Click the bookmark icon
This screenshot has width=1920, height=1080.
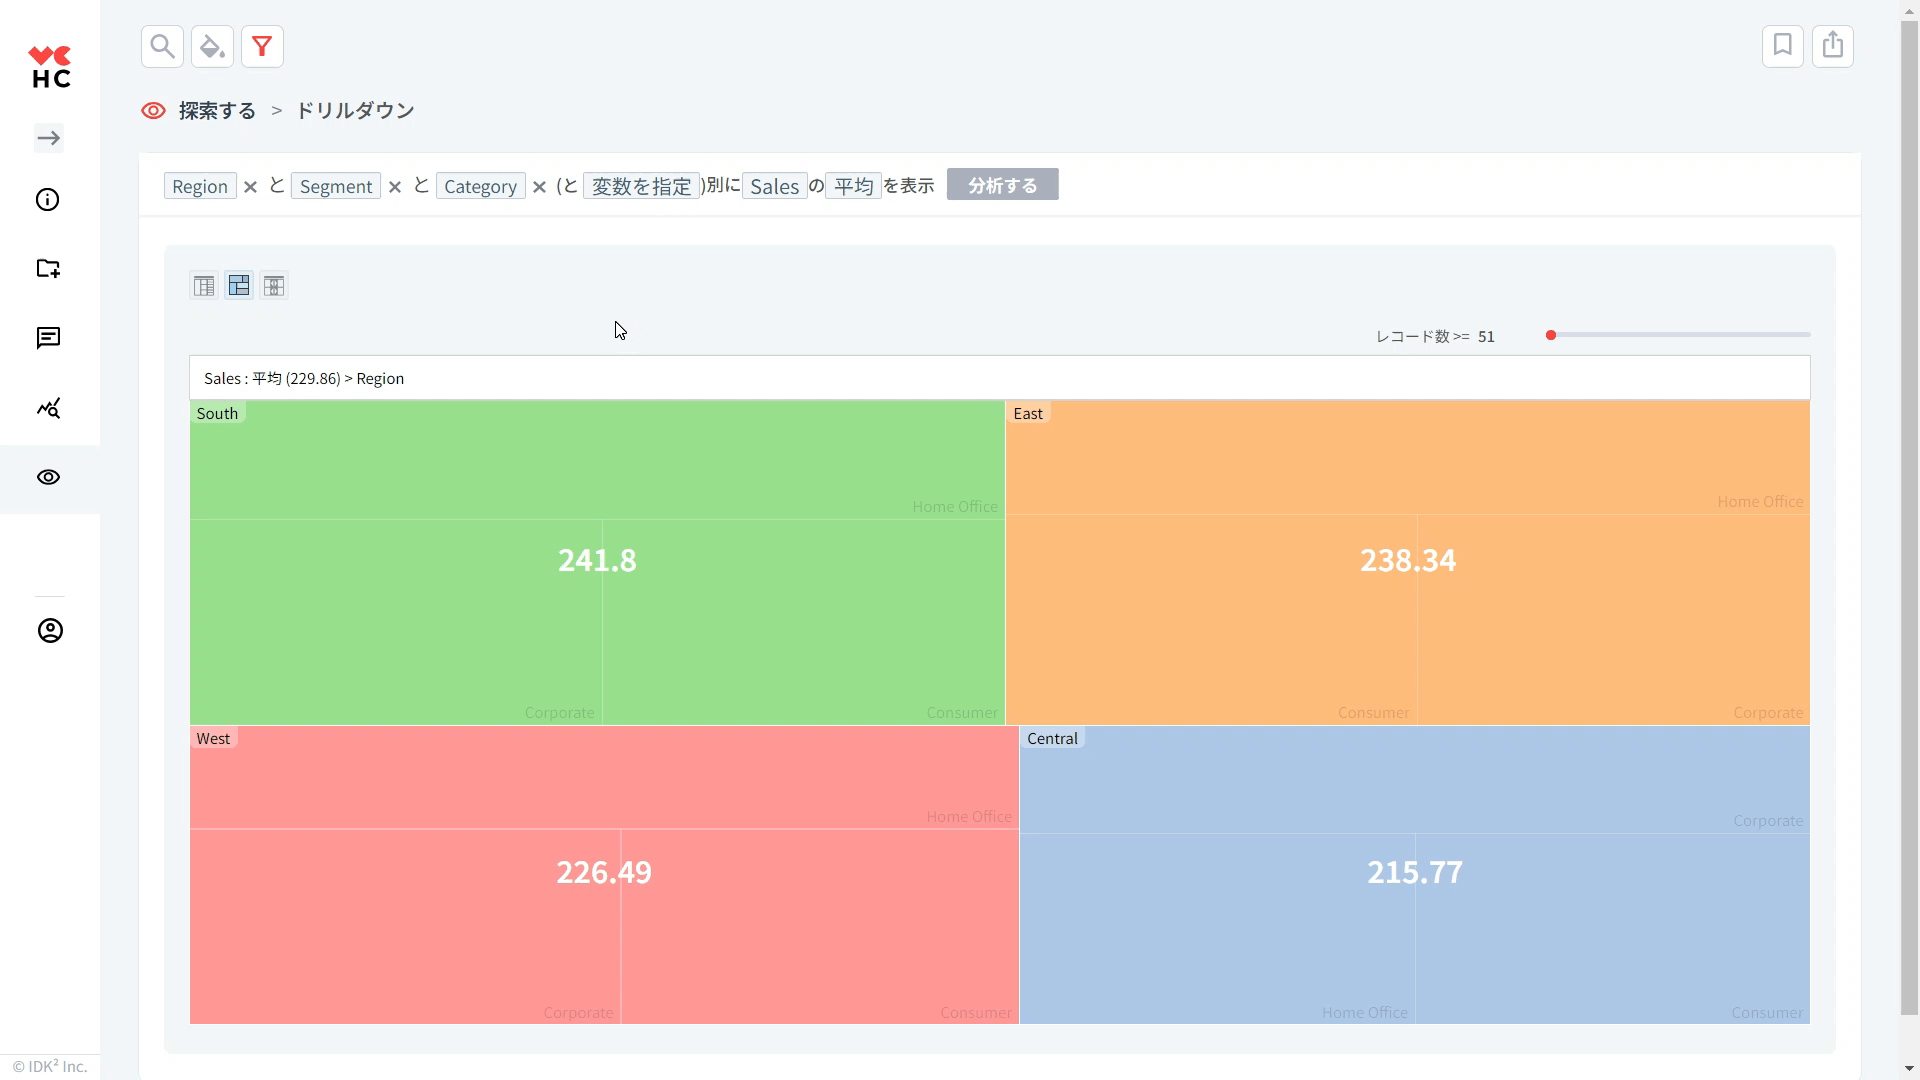tap(1782, 46)
